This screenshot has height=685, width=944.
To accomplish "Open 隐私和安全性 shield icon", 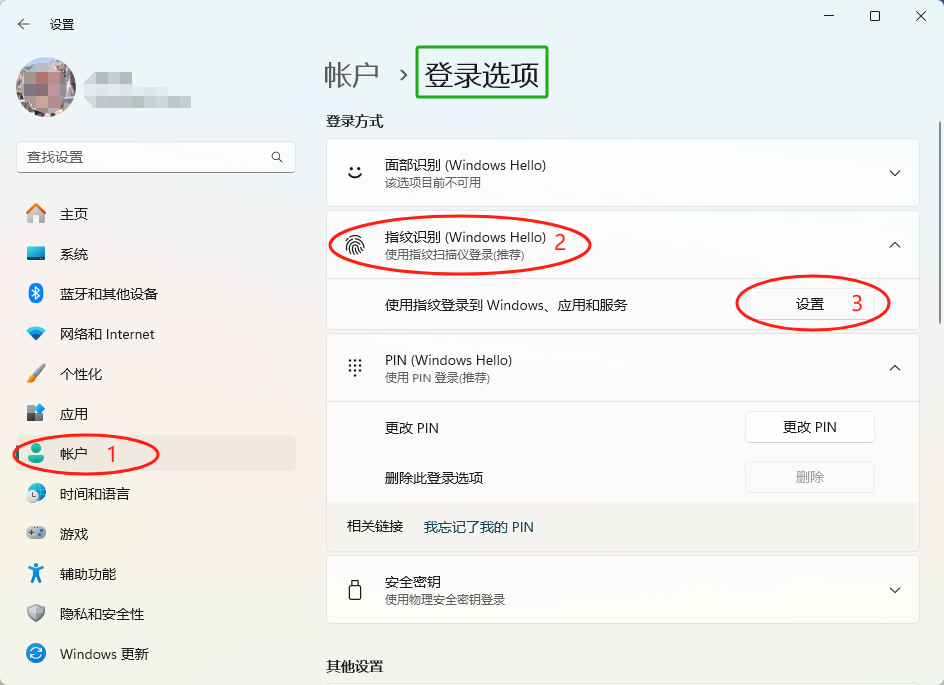I will tap(36, 614).
